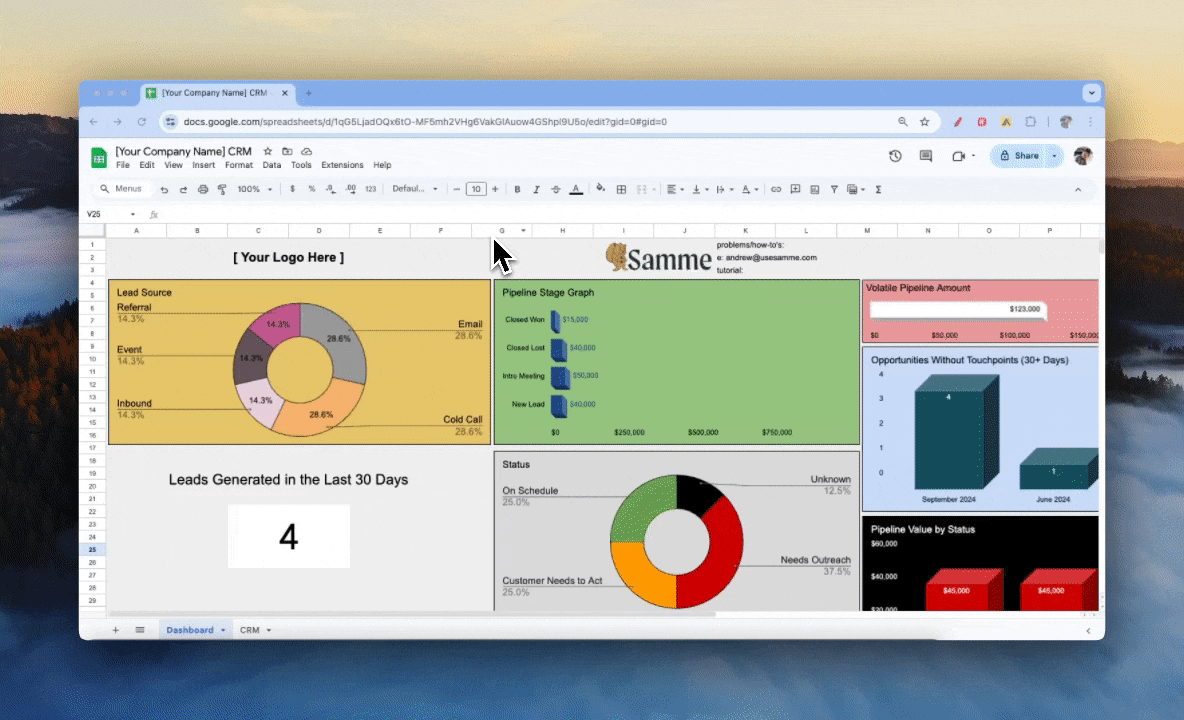
Task: Open the Borders tool
Action: tap(621, 189)
